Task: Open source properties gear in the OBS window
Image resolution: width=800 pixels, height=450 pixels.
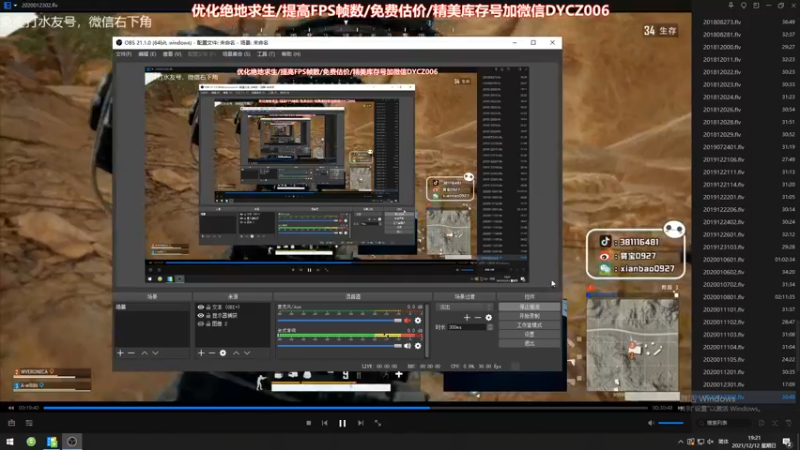Action: [x=223, y=353]
